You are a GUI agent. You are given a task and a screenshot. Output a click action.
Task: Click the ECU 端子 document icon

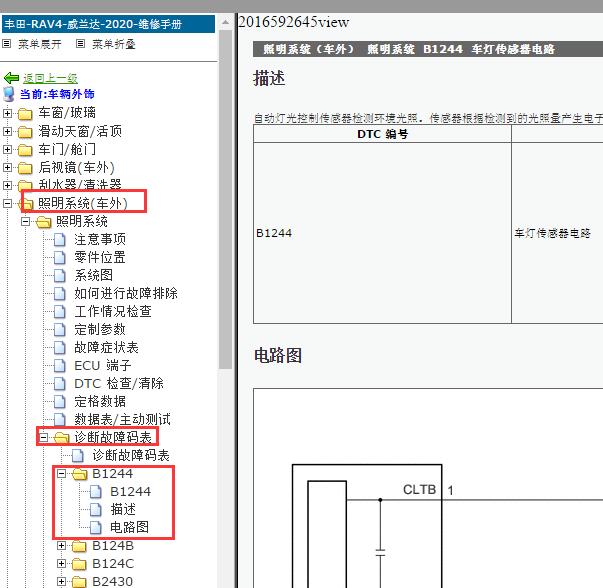click(60, 366)
